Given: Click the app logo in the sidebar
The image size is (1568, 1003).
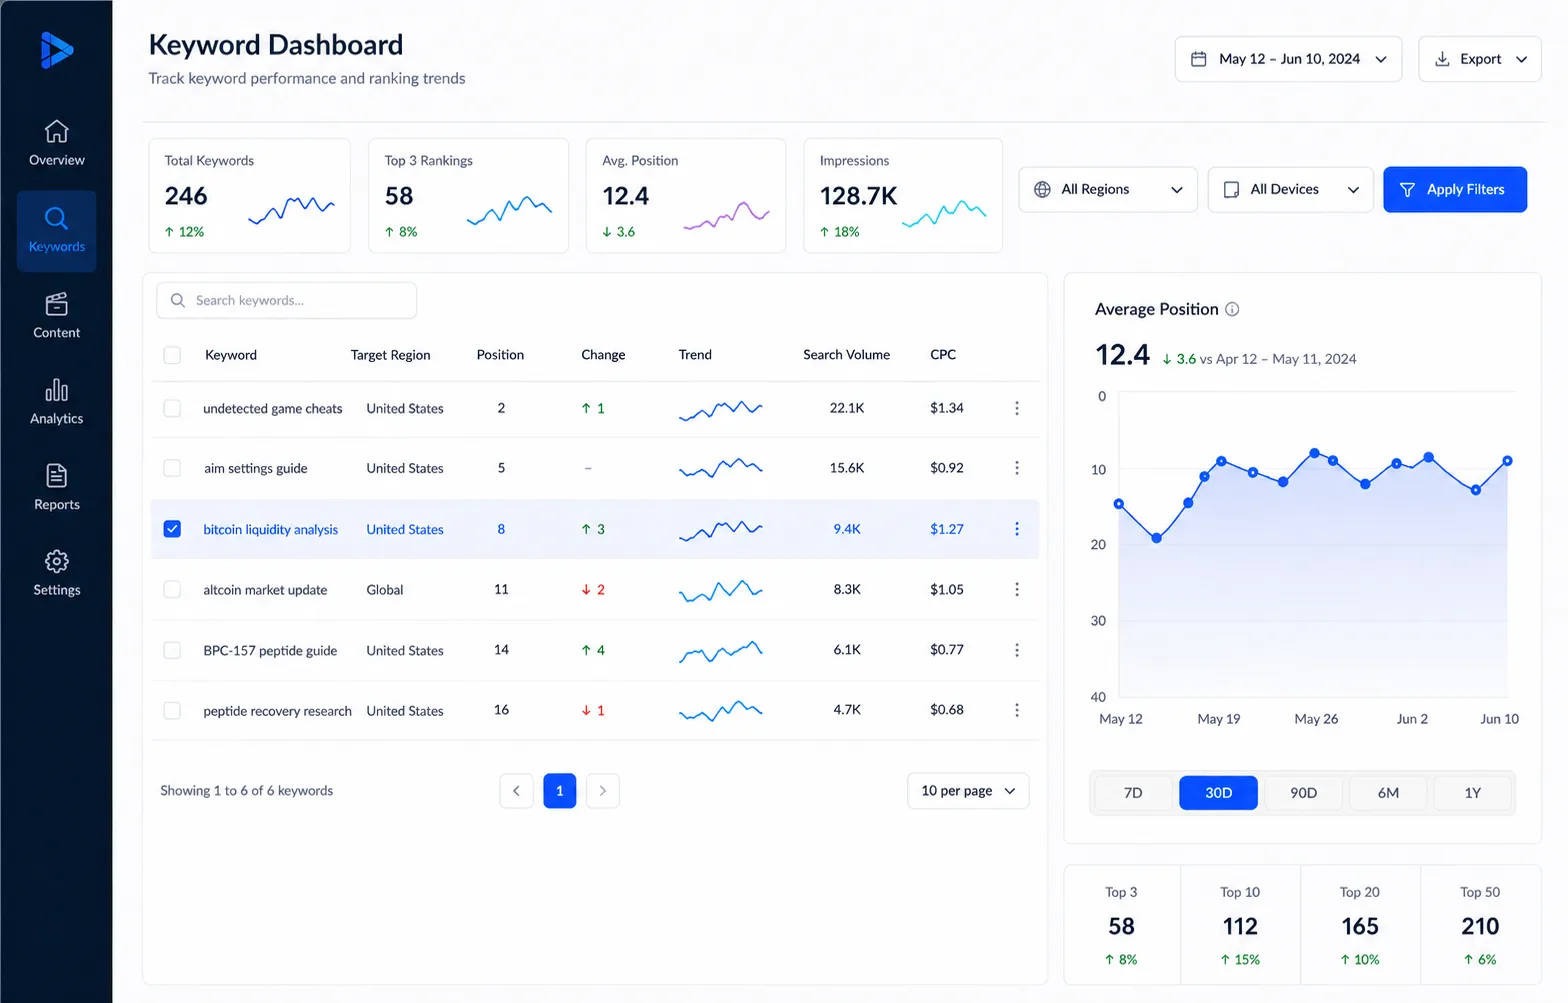Looking at the screenshot, I should pos(57,50).
